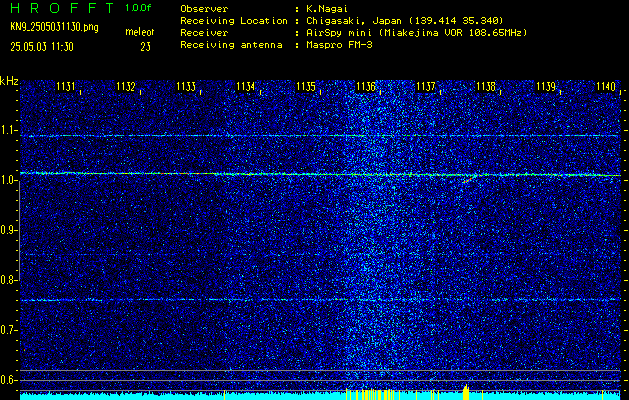The height and width of the screenshot is (400, 629).
Task: Click the Receiving antenna label
Action: pos(231,45)
